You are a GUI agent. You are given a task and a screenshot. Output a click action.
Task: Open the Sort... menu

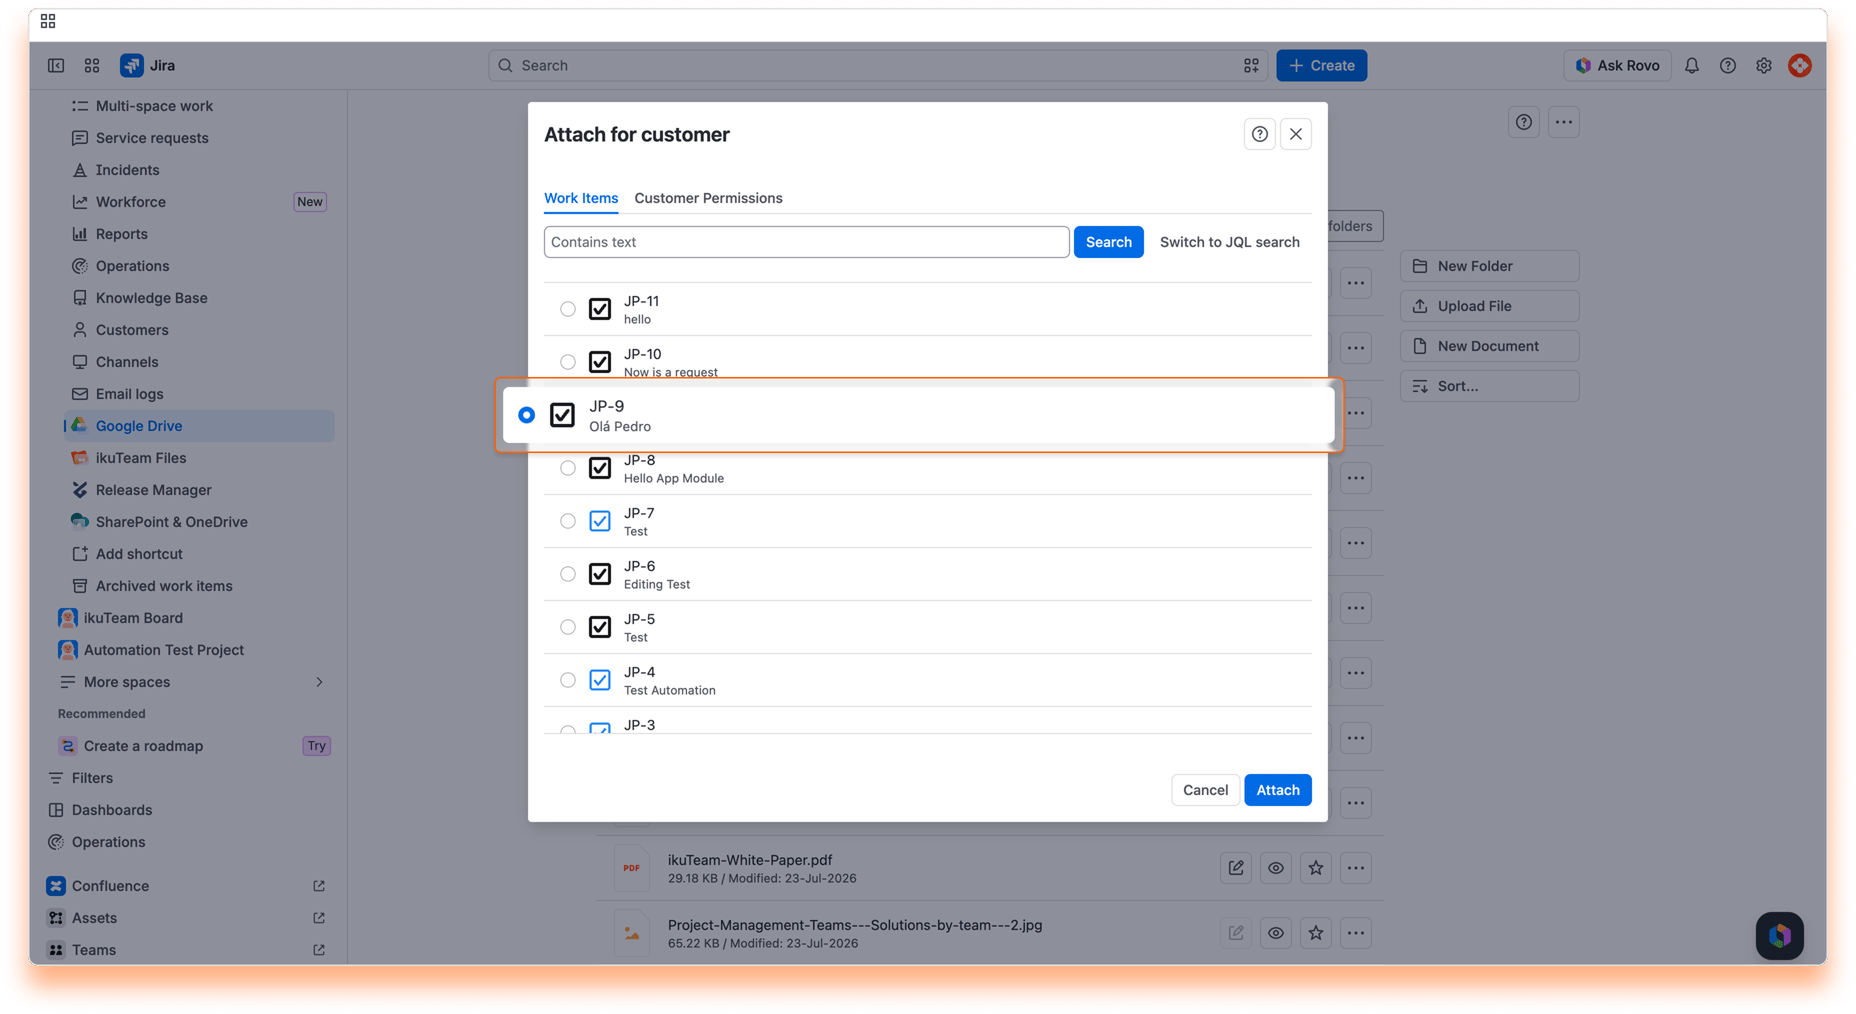(1489, 386)
